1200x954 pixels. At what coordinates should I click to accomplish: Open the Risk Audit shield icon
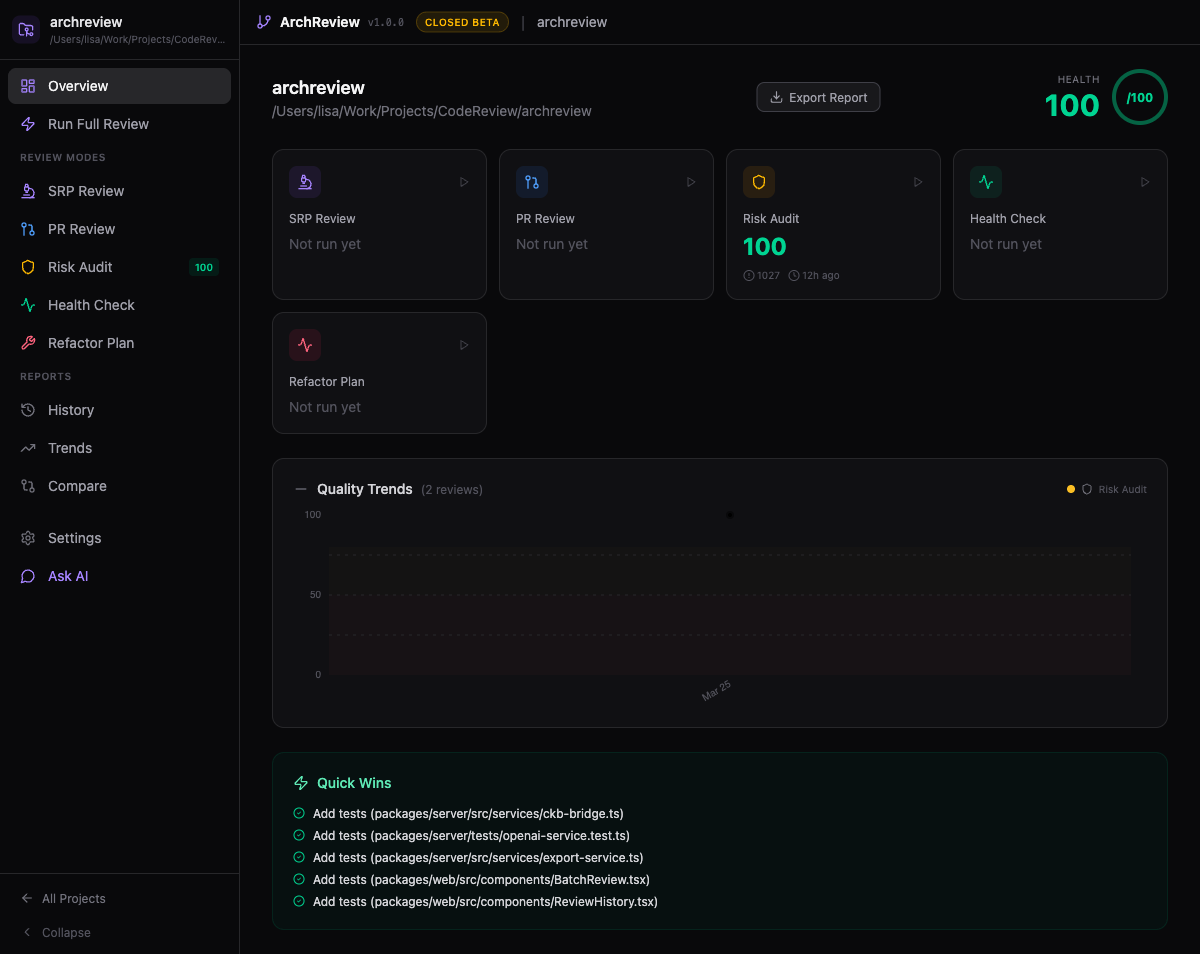(759, 182)
